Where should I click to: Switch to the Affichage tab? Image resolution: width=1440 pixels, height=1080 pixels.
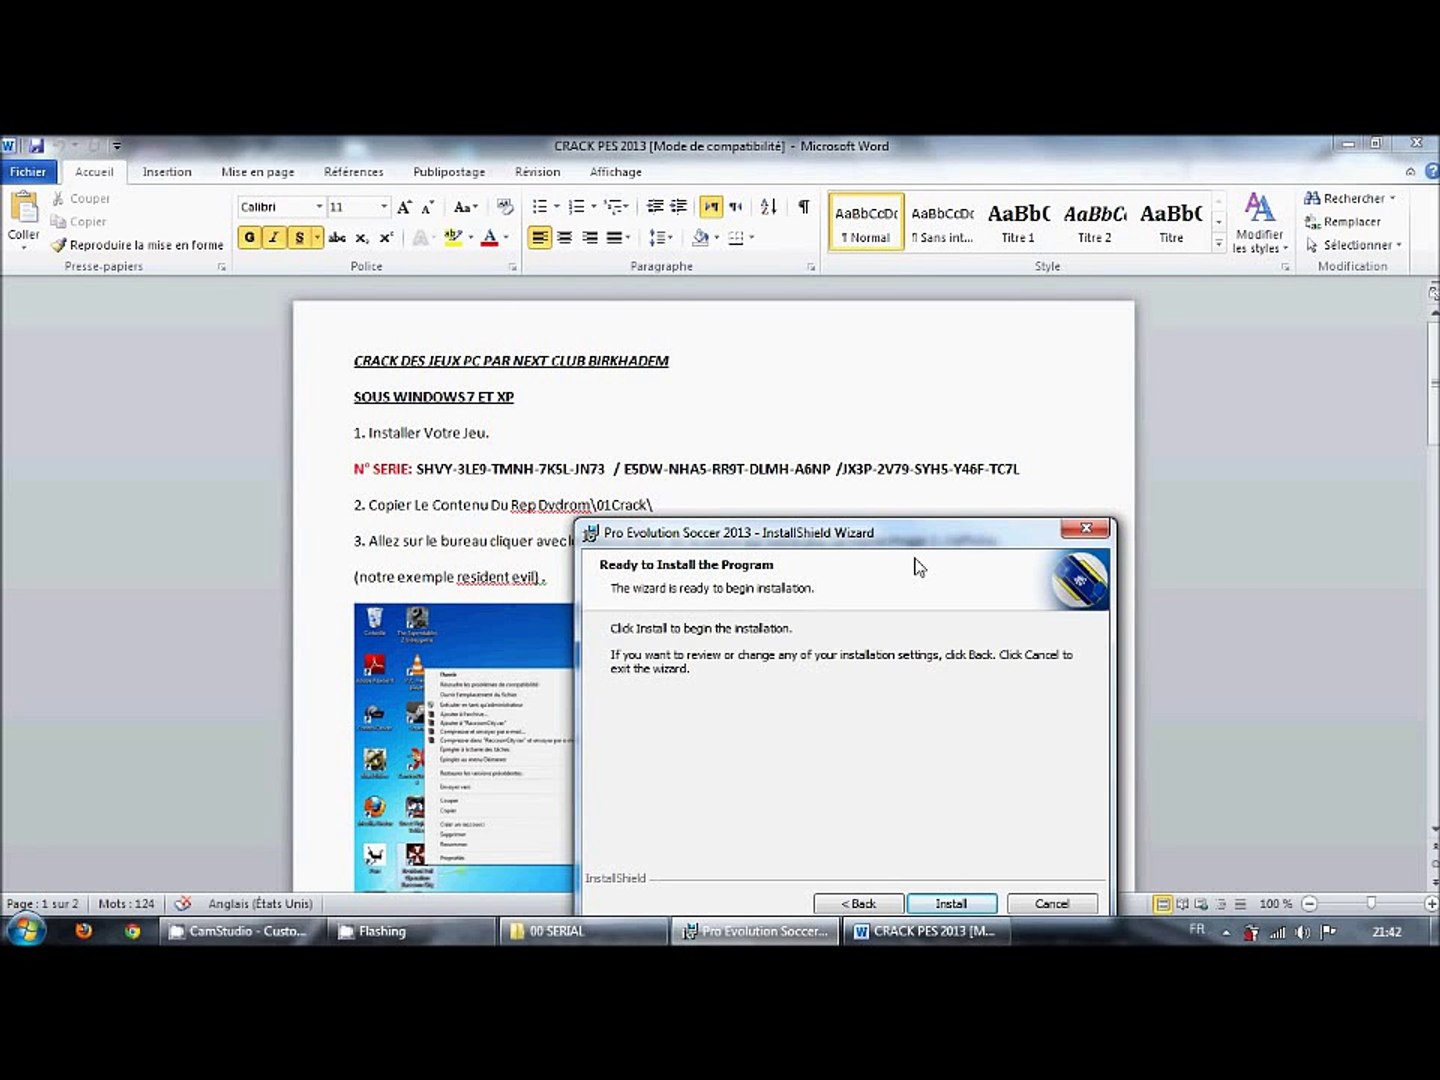pyautogui.click(x=615, y=172)
